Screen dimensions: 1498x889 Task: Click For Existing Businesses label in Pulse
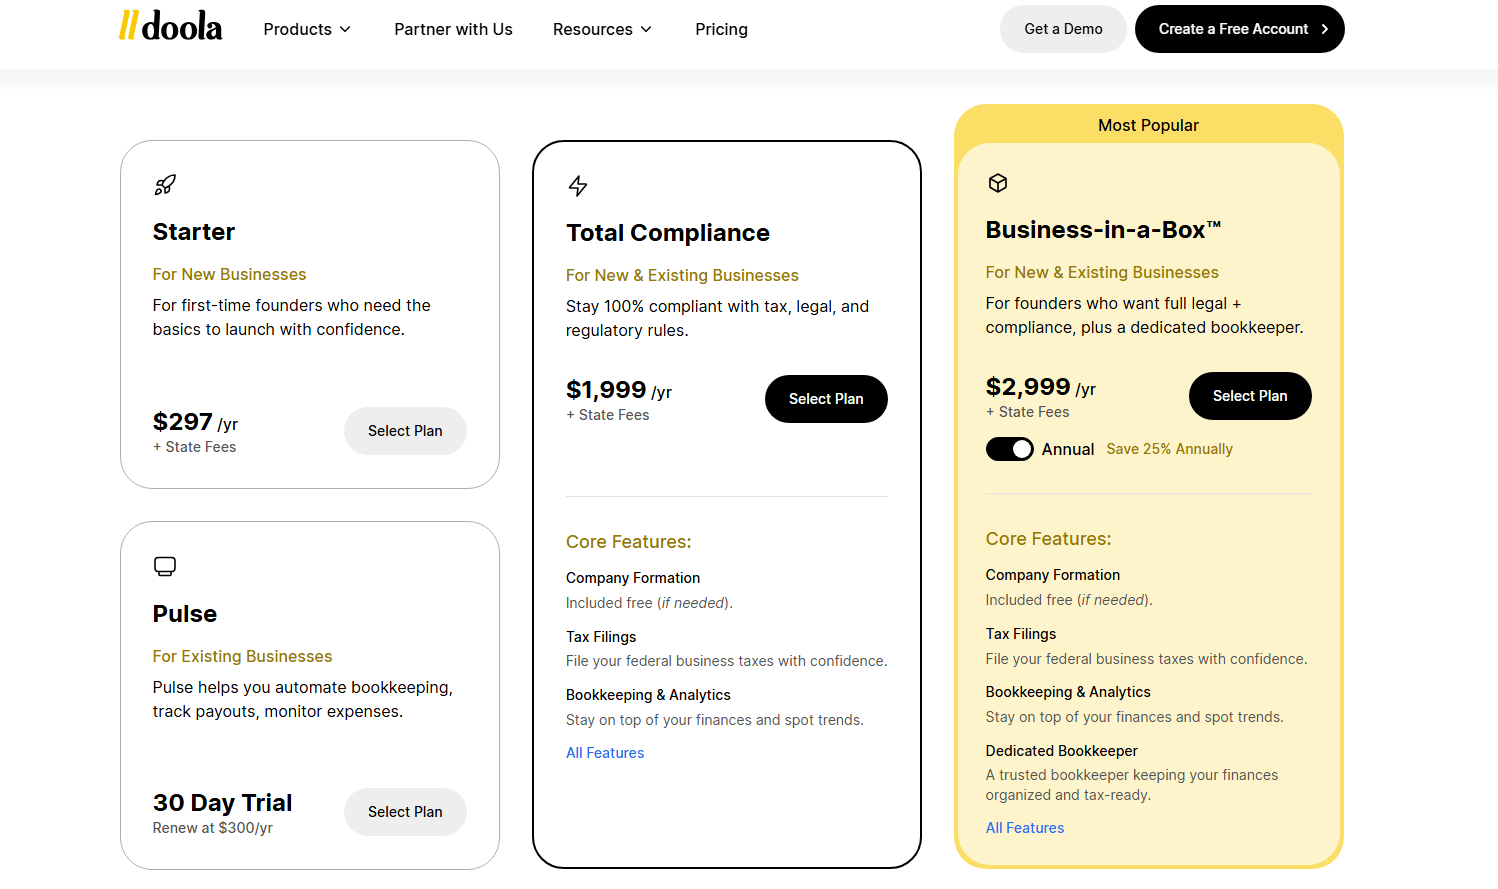click(242, 656)
